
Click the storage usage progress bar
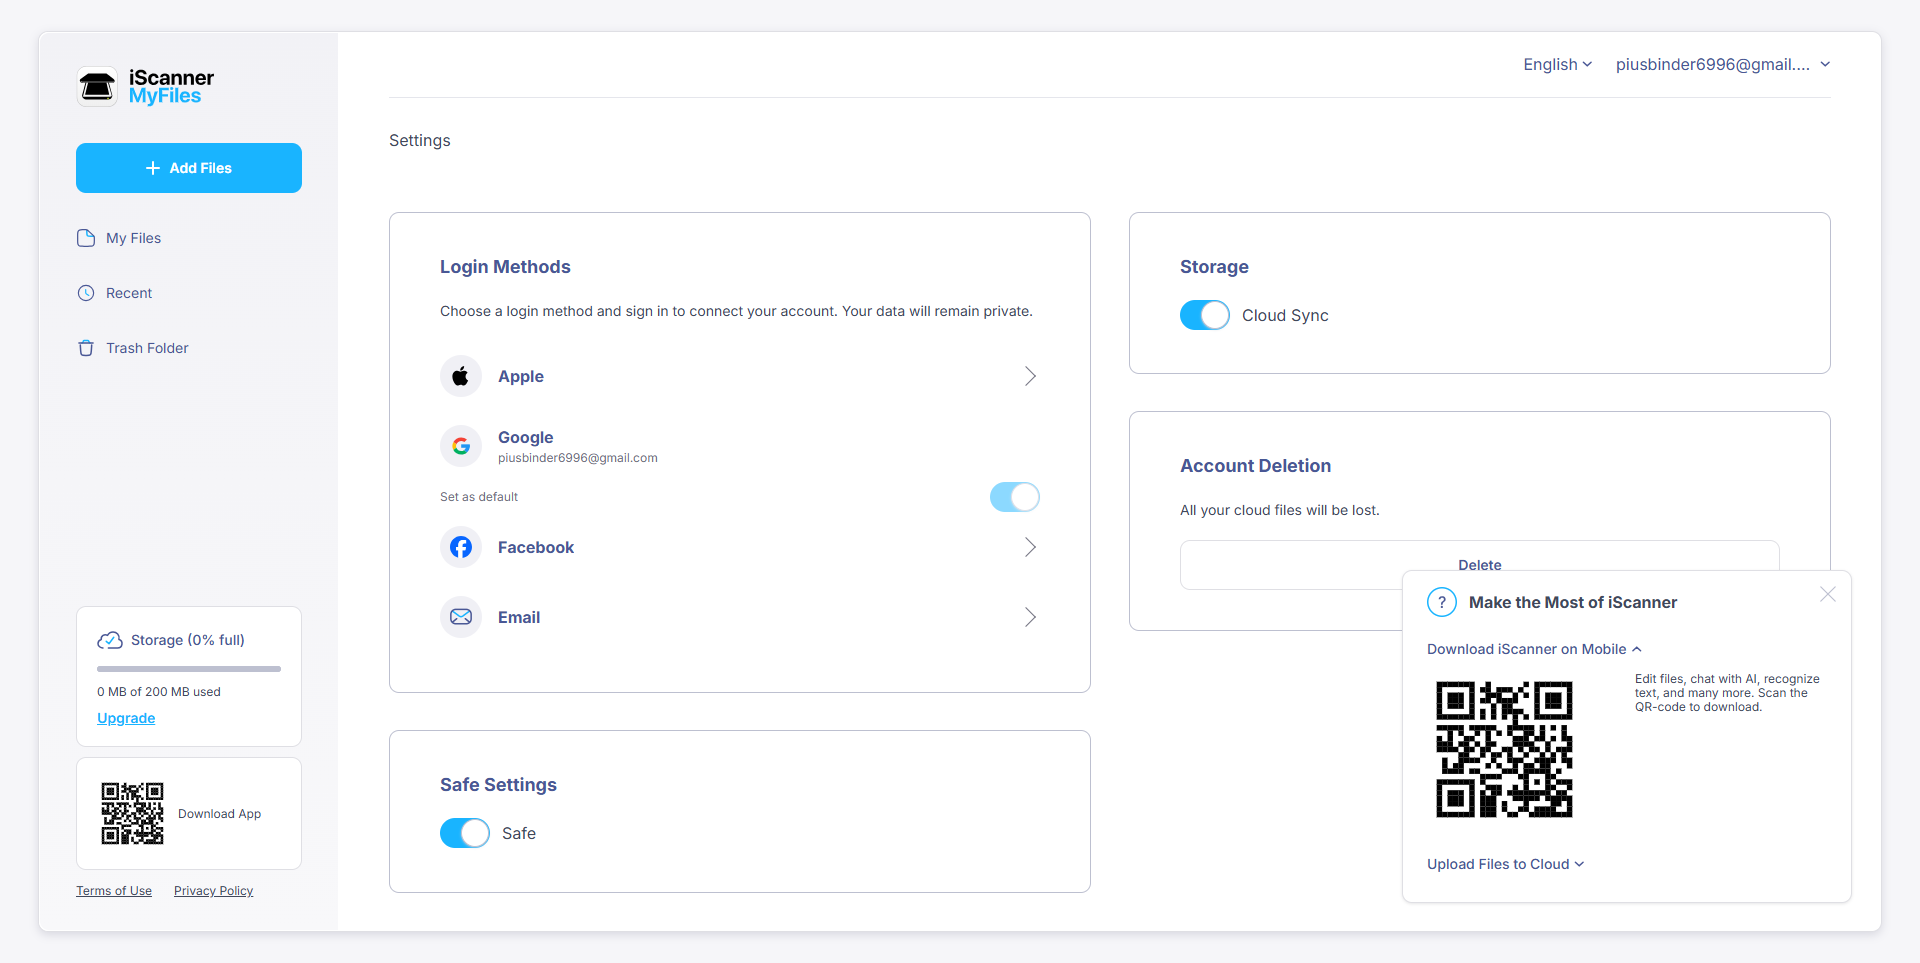[x=189, y=668]
